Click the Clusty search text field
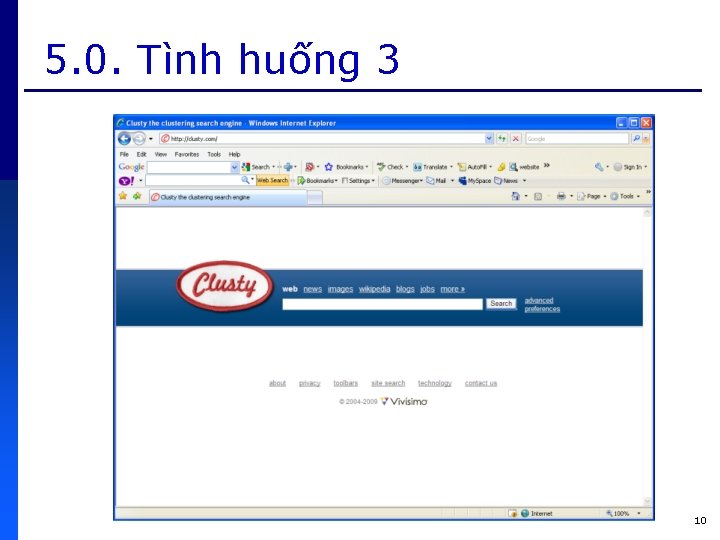 pyautogui.click(x=382, y=304)
